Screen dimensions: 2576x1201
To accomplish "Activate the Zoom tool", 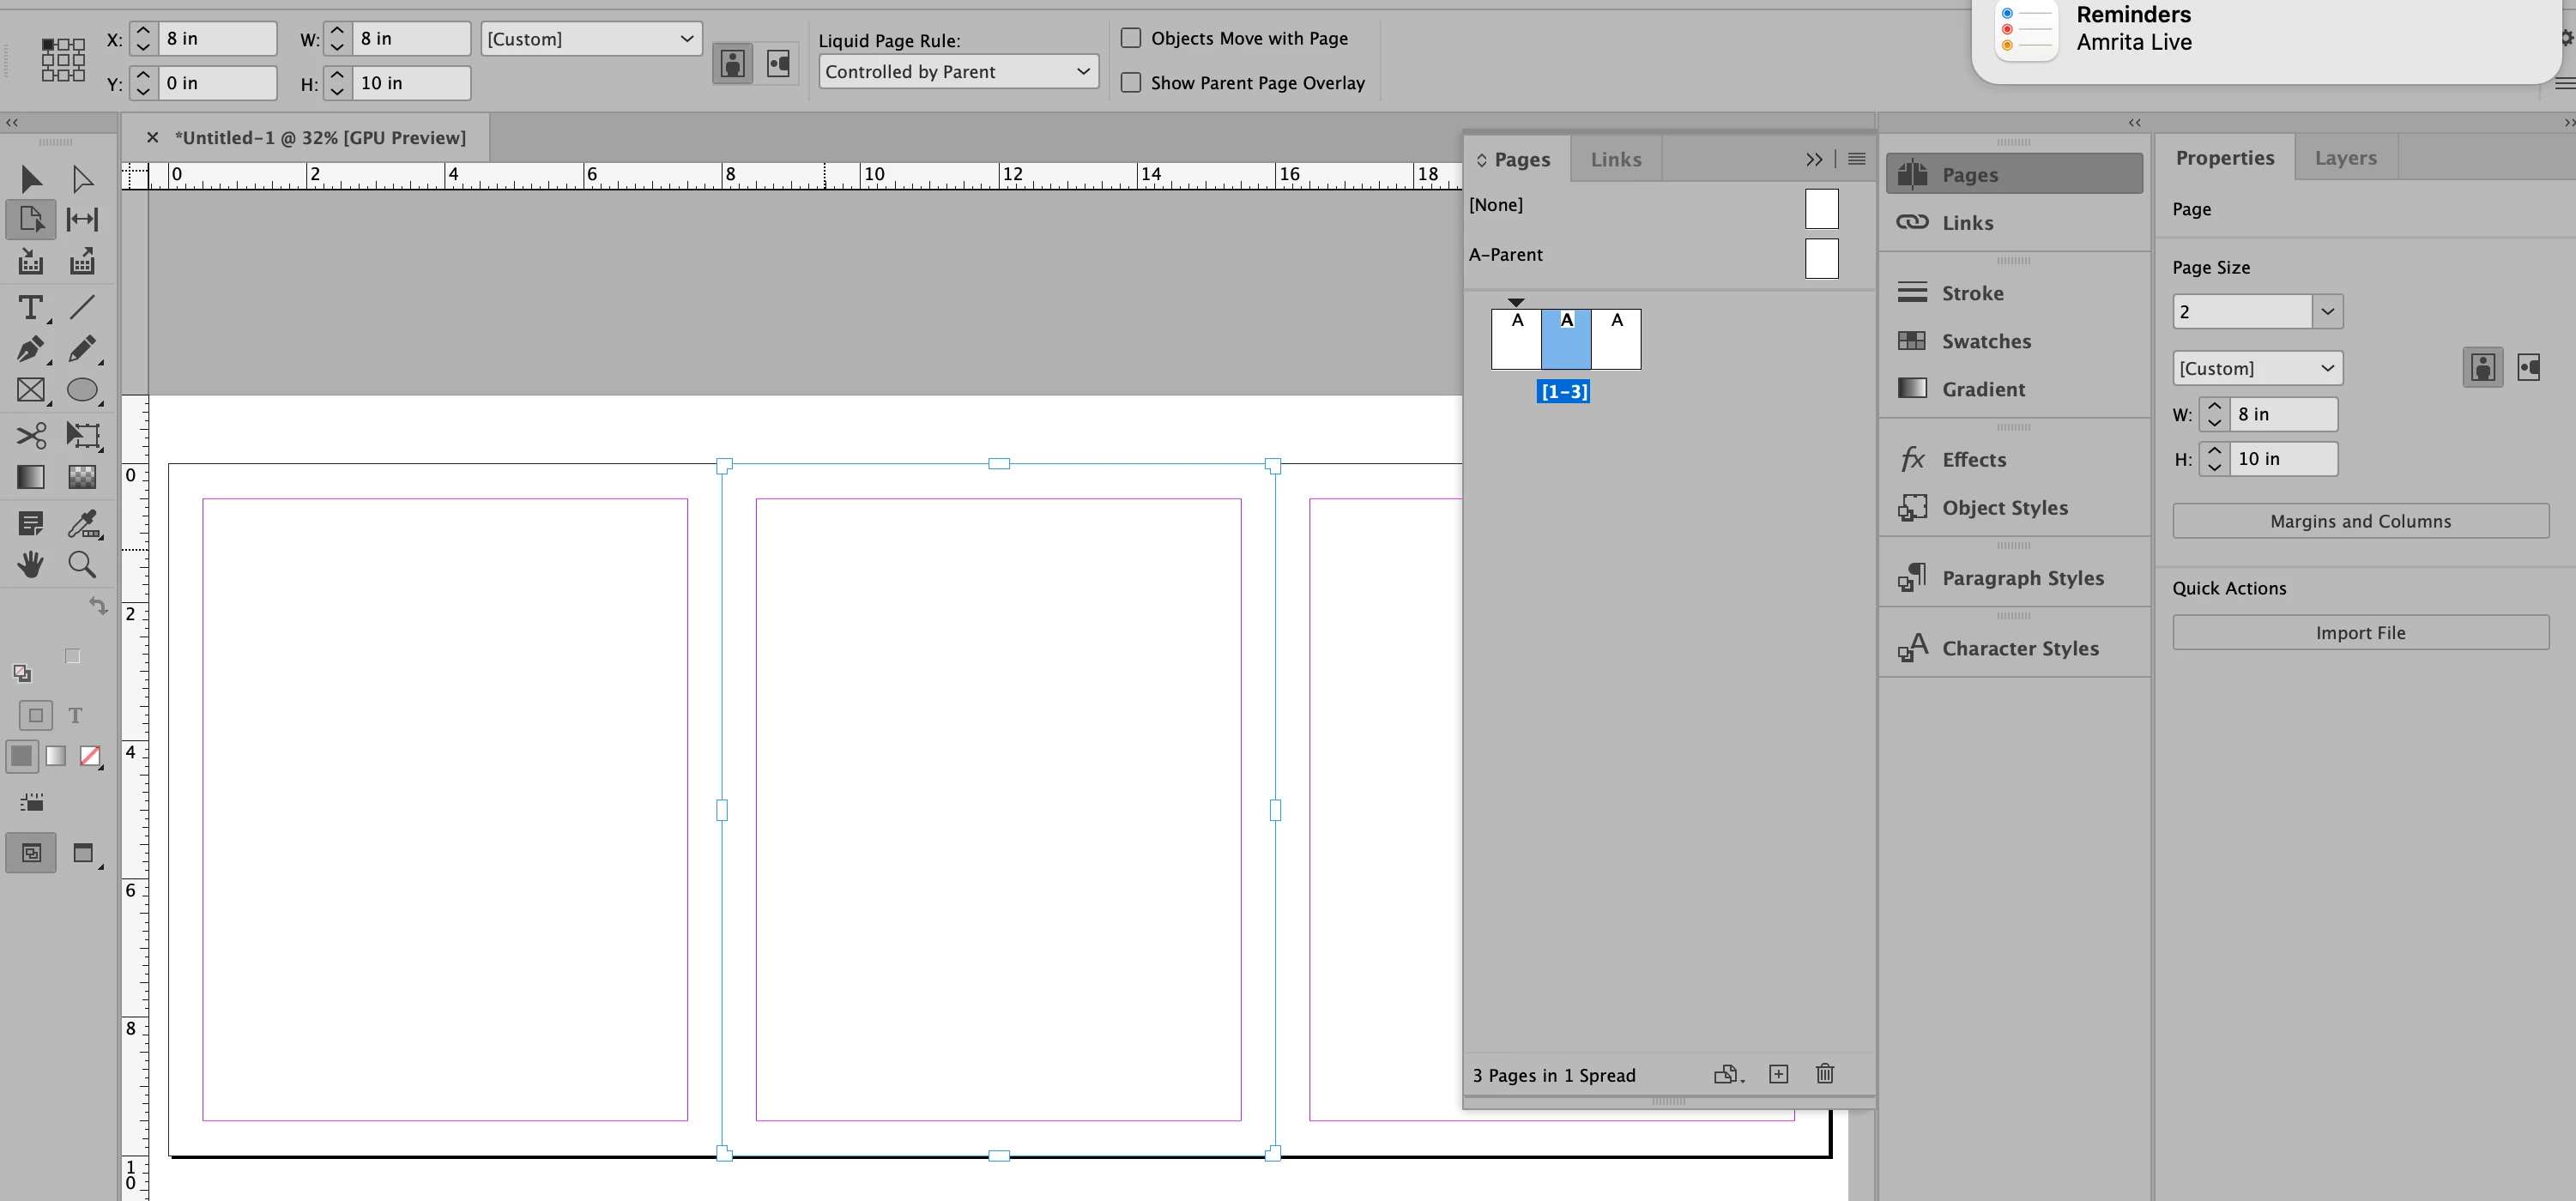I will 82,565.
